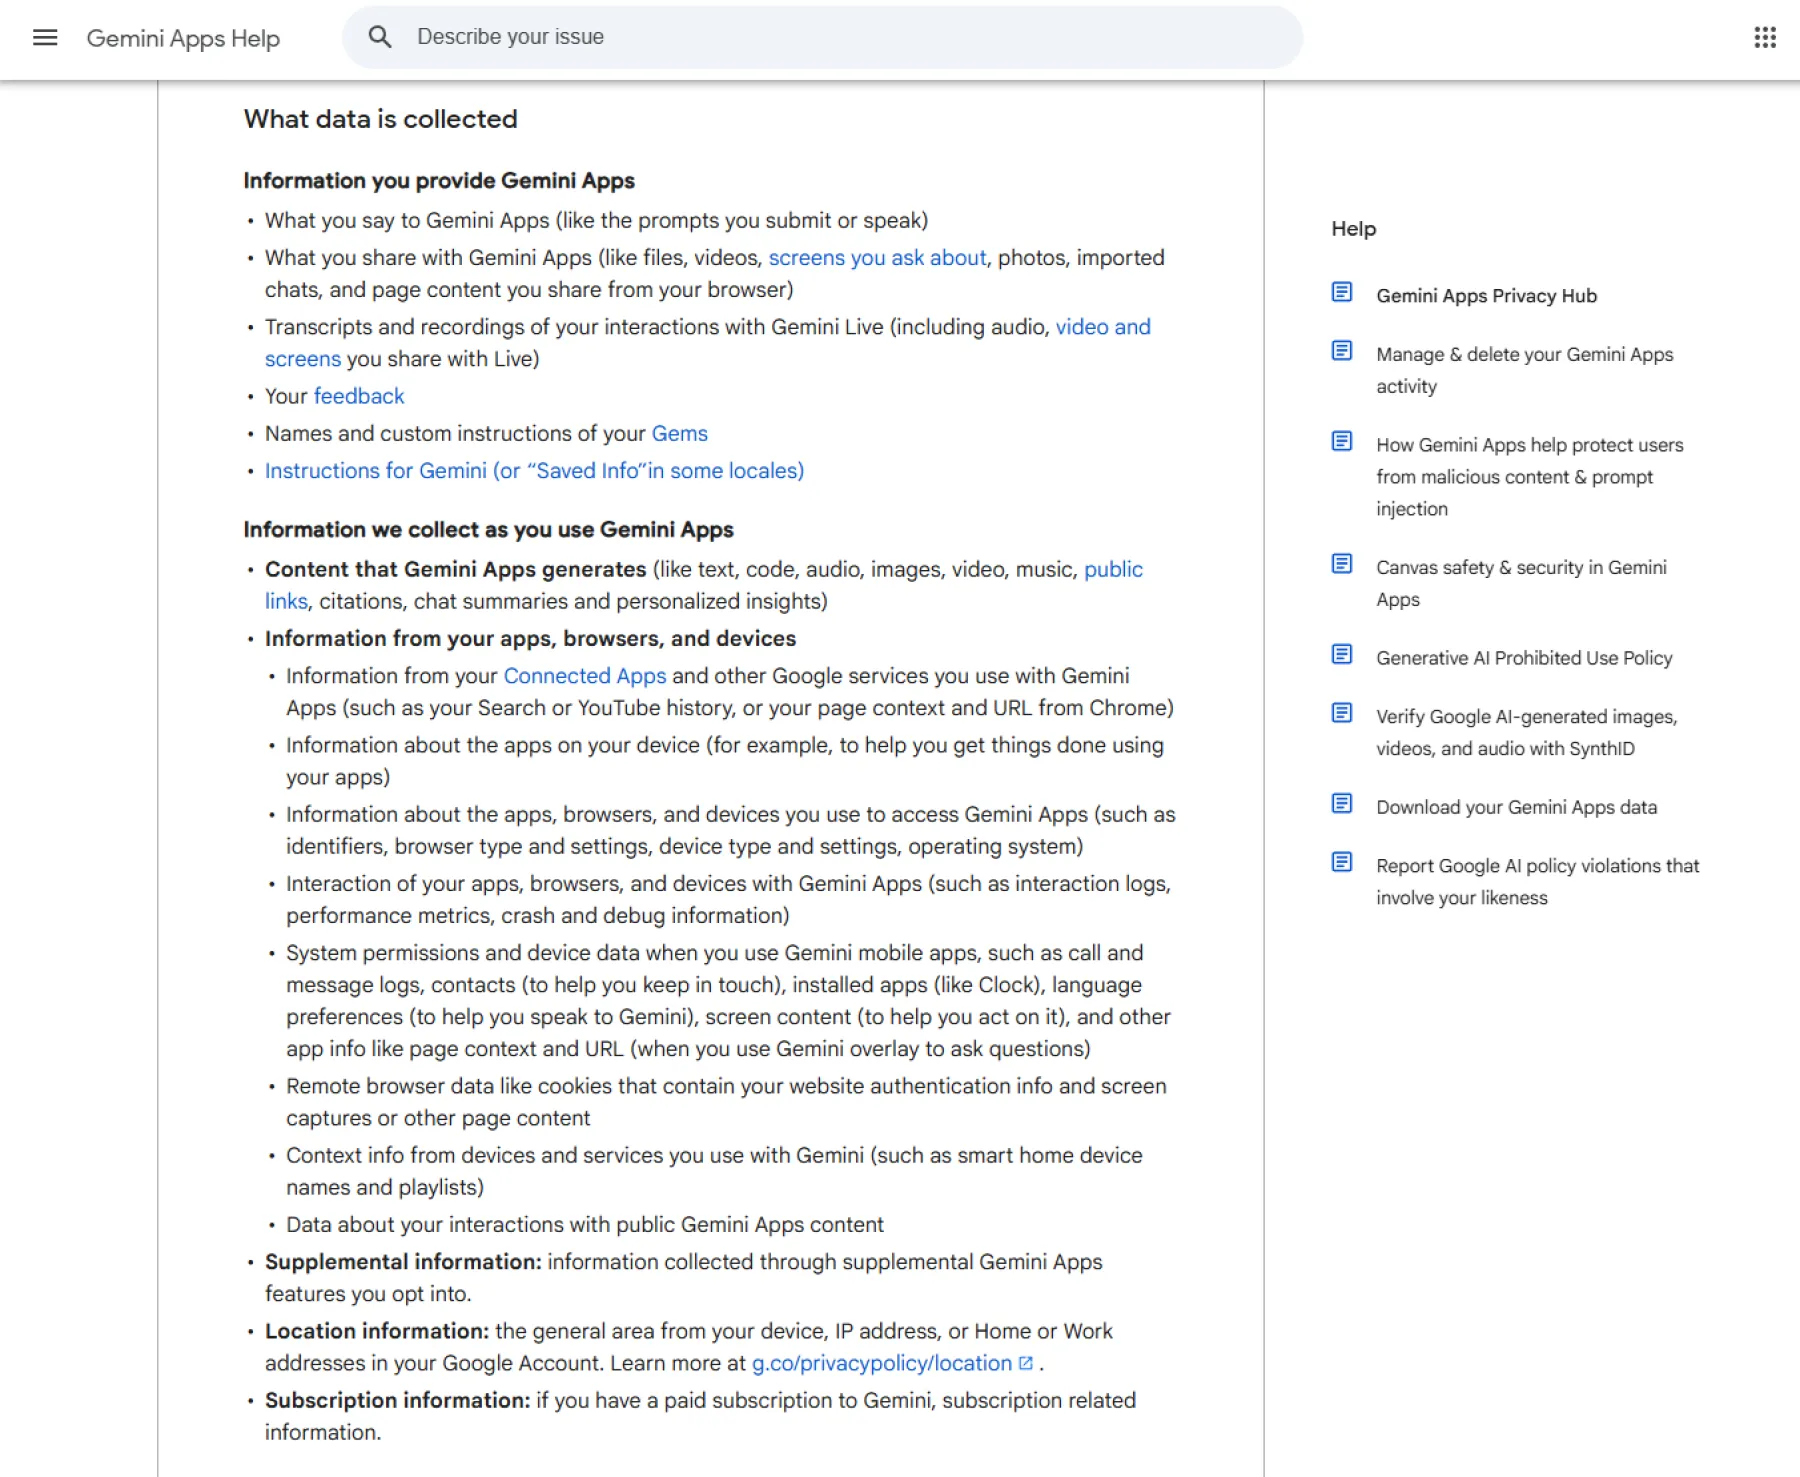Viewport: 1800px width, 1477px height.
Task: Click the article icon beside Generative AI Prohibited Use Policy
Action: point(1342,654)
